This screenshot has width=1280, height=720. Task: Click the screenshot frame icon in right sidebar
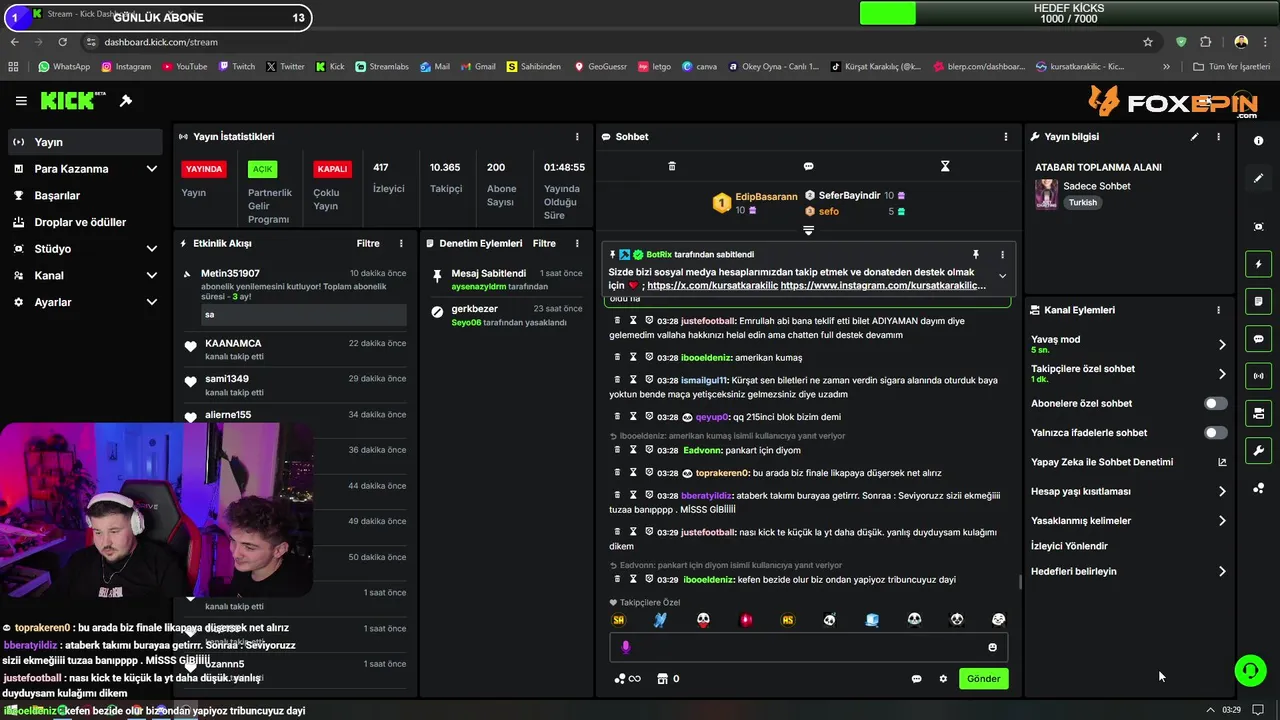[x=1258, y=227]
